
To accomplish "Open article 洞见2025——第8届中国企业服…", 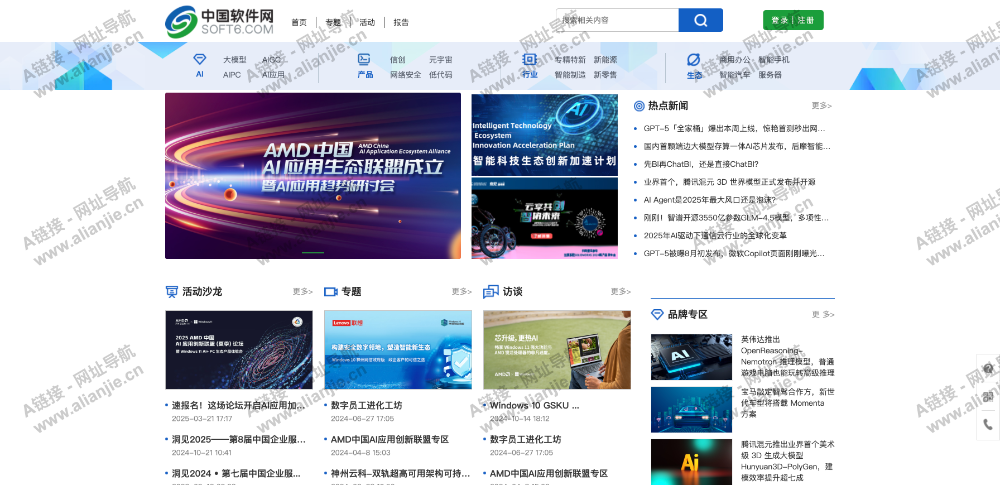I will point(239,440).
